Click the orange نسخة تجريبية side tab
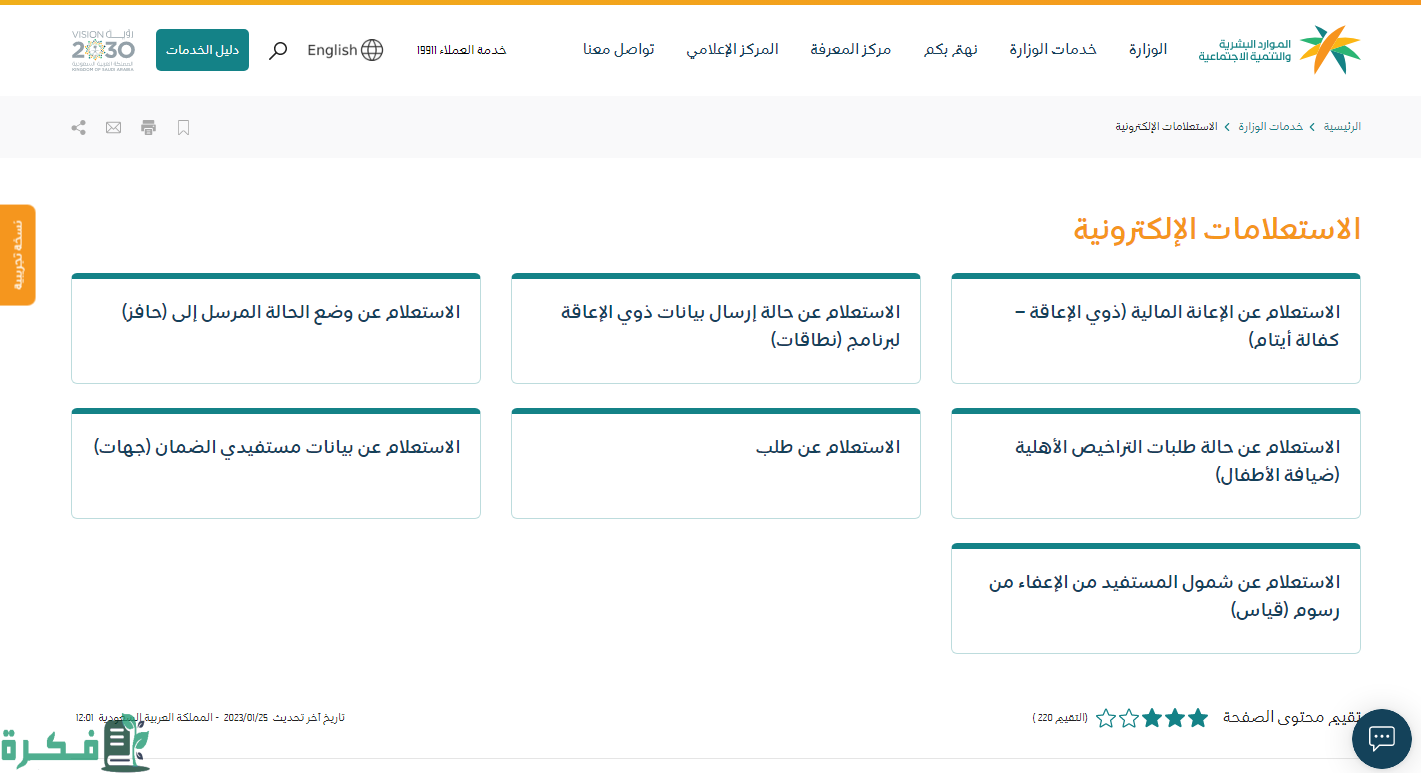1421x773 pixels. (x=18, y=255)
